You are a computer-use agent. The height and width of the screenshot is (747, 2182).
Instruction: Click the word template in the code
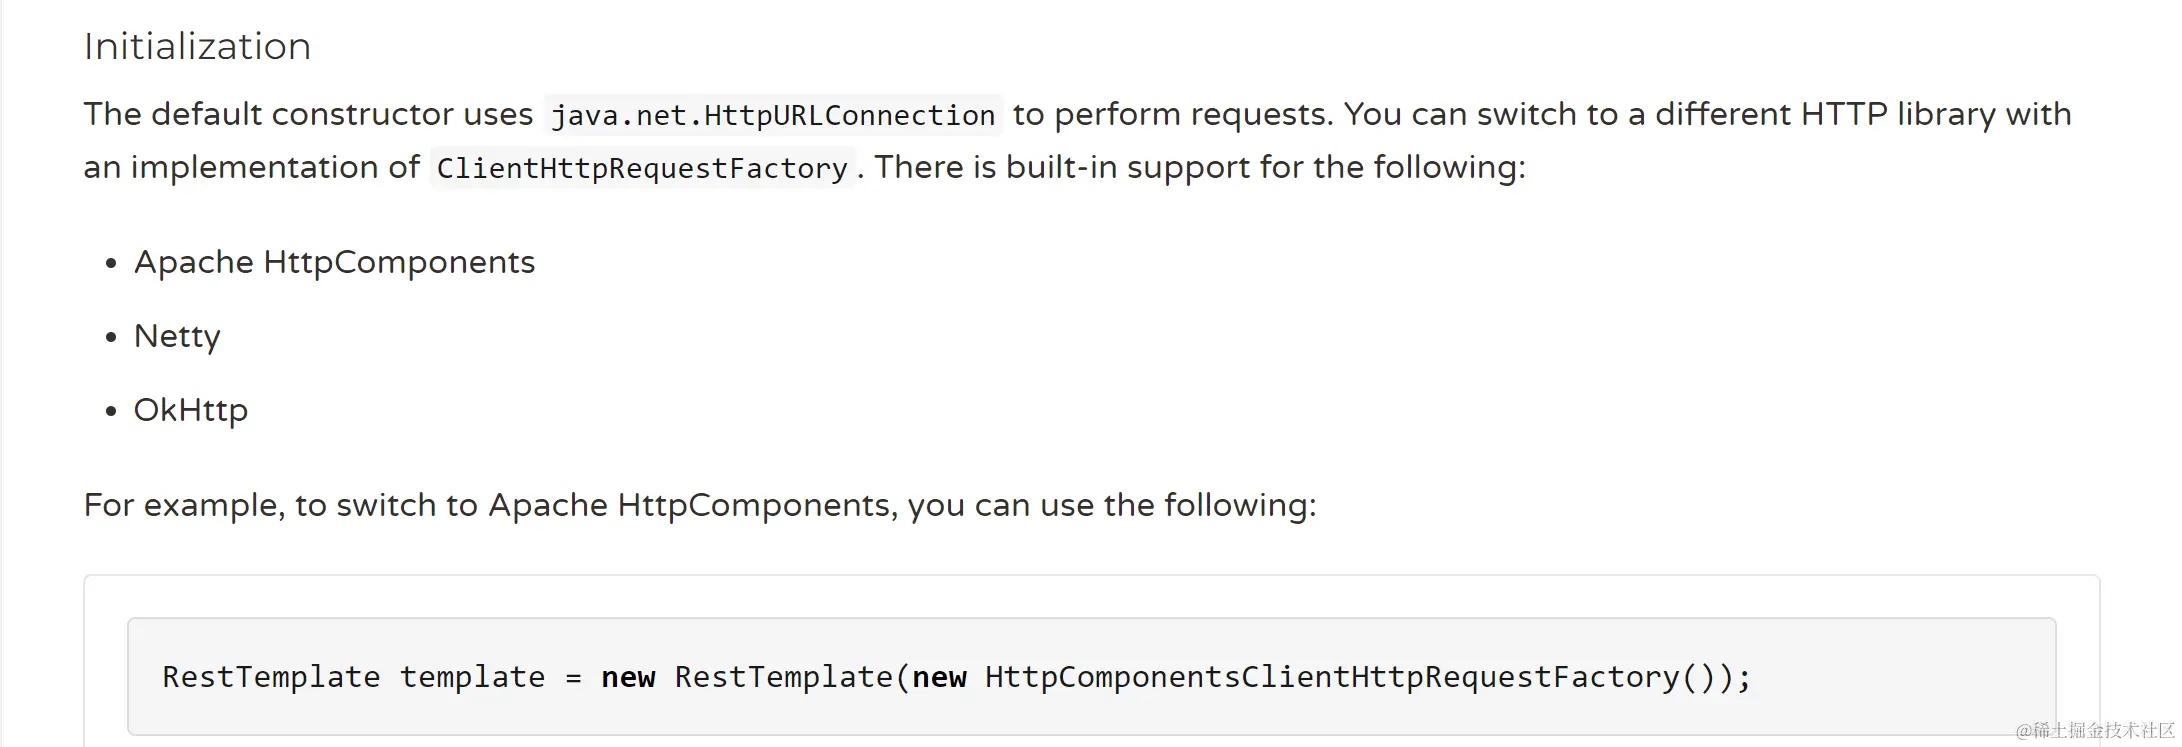pyautogui.click(x=473, y=678)
